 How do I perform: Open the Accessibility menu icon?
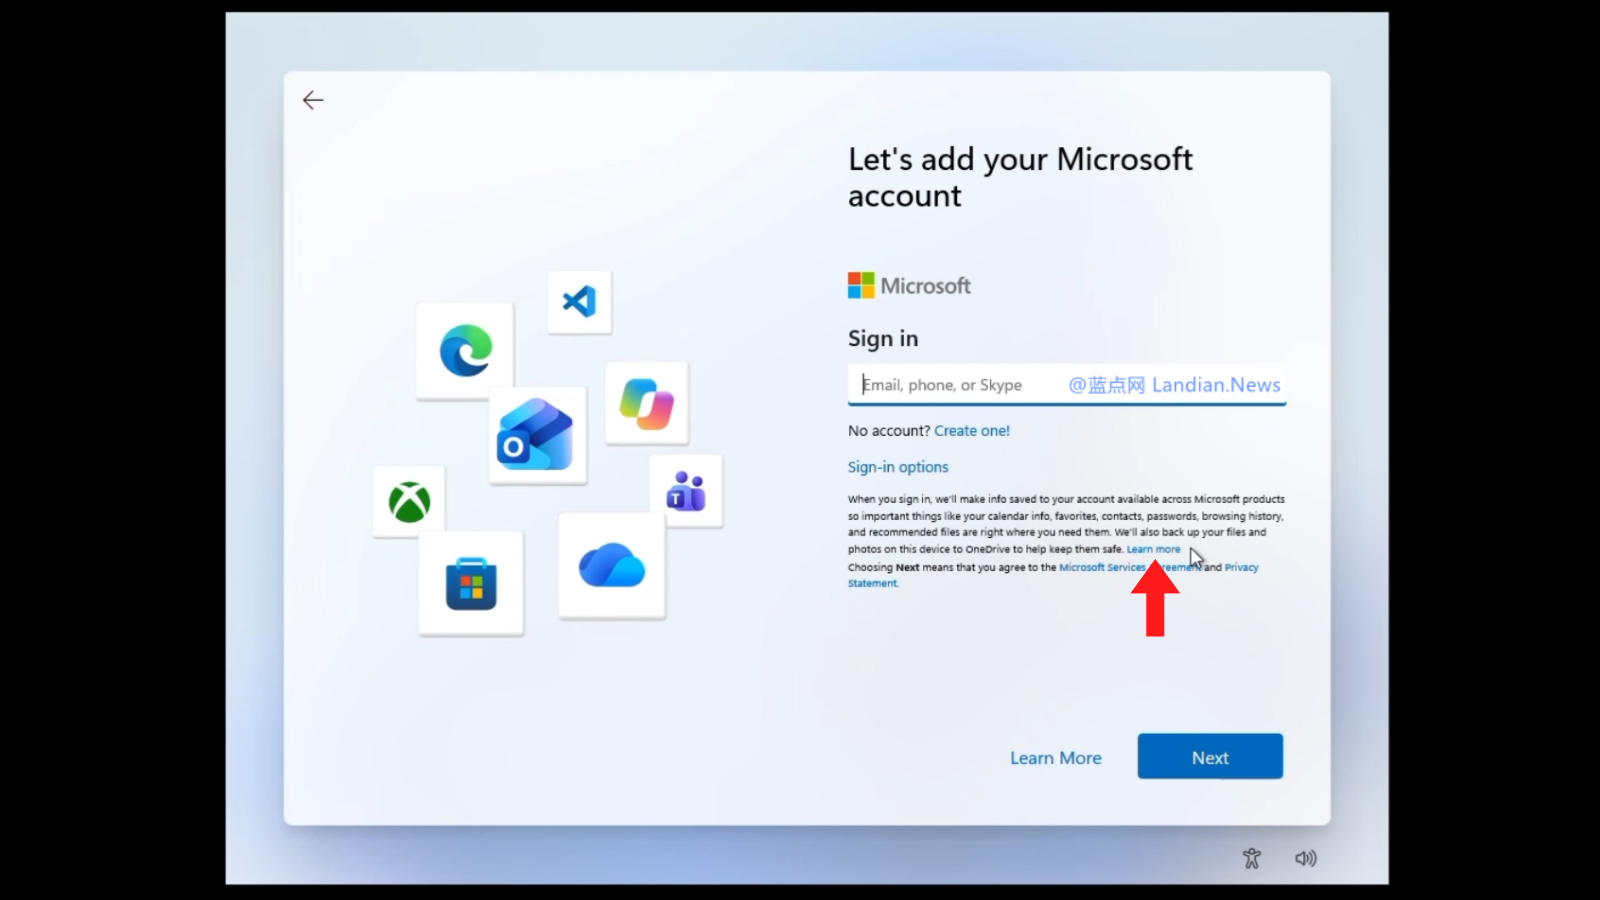(1252, 858)
